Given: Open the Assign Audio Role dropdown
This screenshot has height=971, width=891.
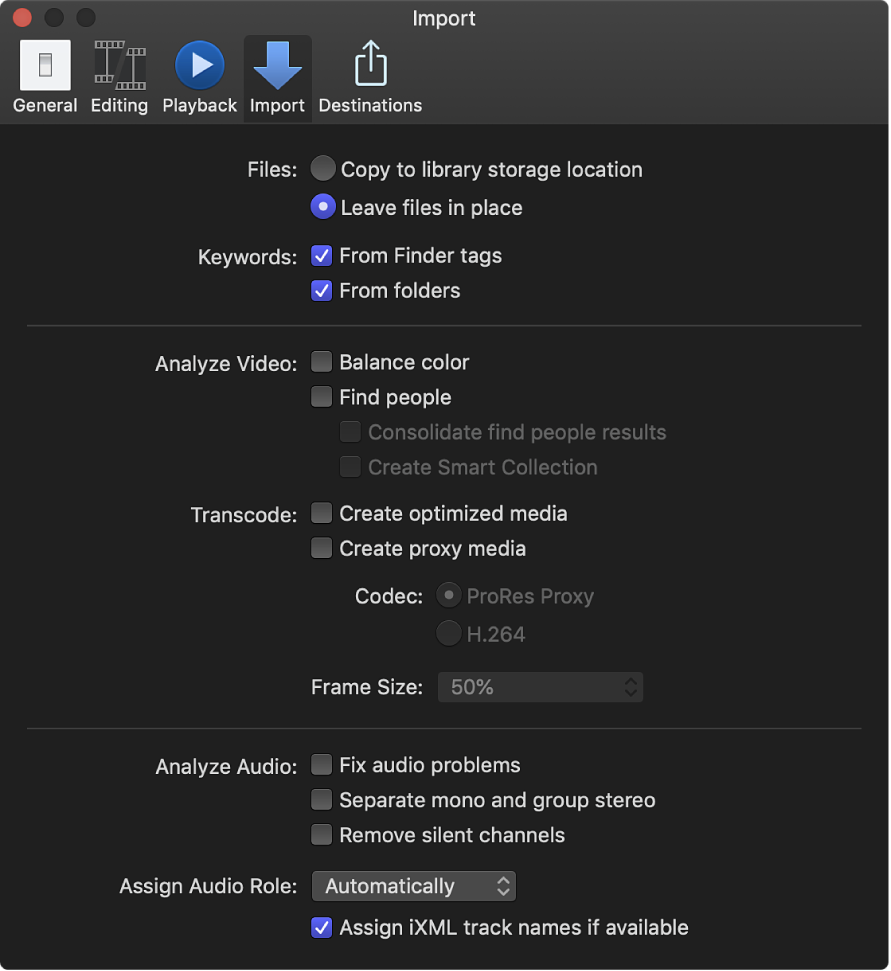Looking at the screenshot, I should tap(414, 886).
